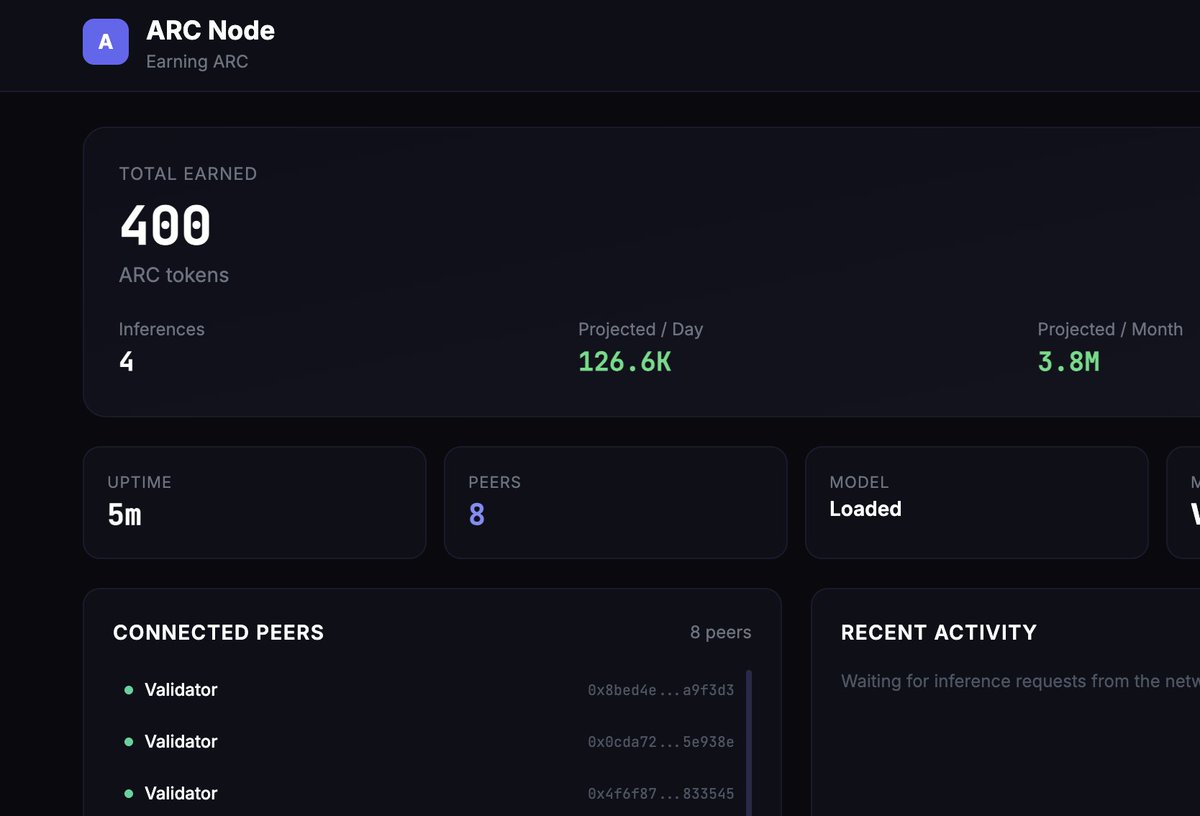Click the connected peers list scrollbar
This screenshot has width=1200, height=816.
point(749,743)
